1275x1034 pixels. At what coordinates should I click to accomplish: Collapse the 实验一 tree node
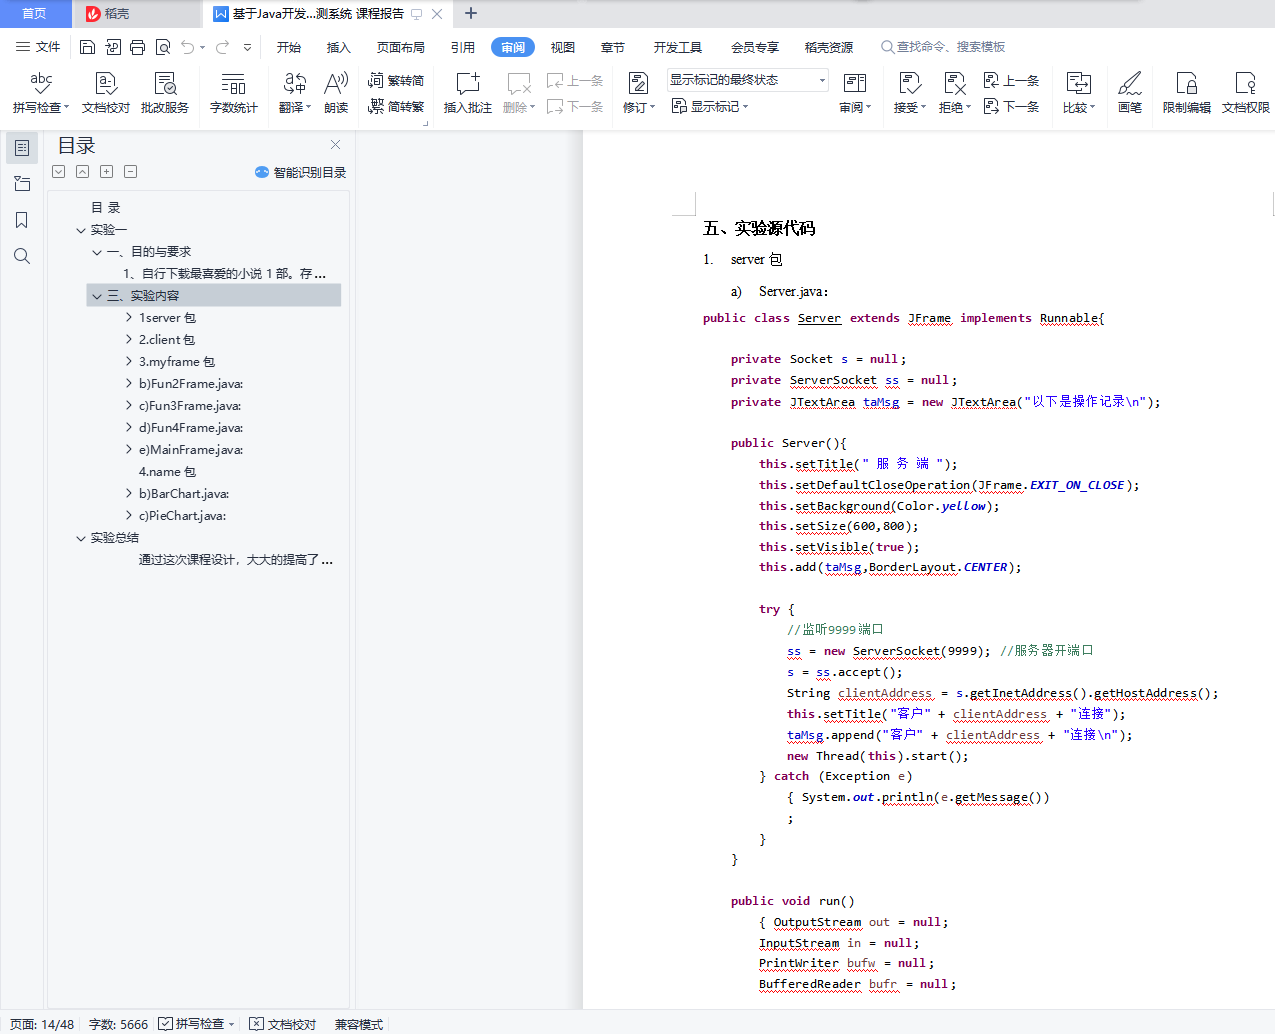[x=81, y=230]
